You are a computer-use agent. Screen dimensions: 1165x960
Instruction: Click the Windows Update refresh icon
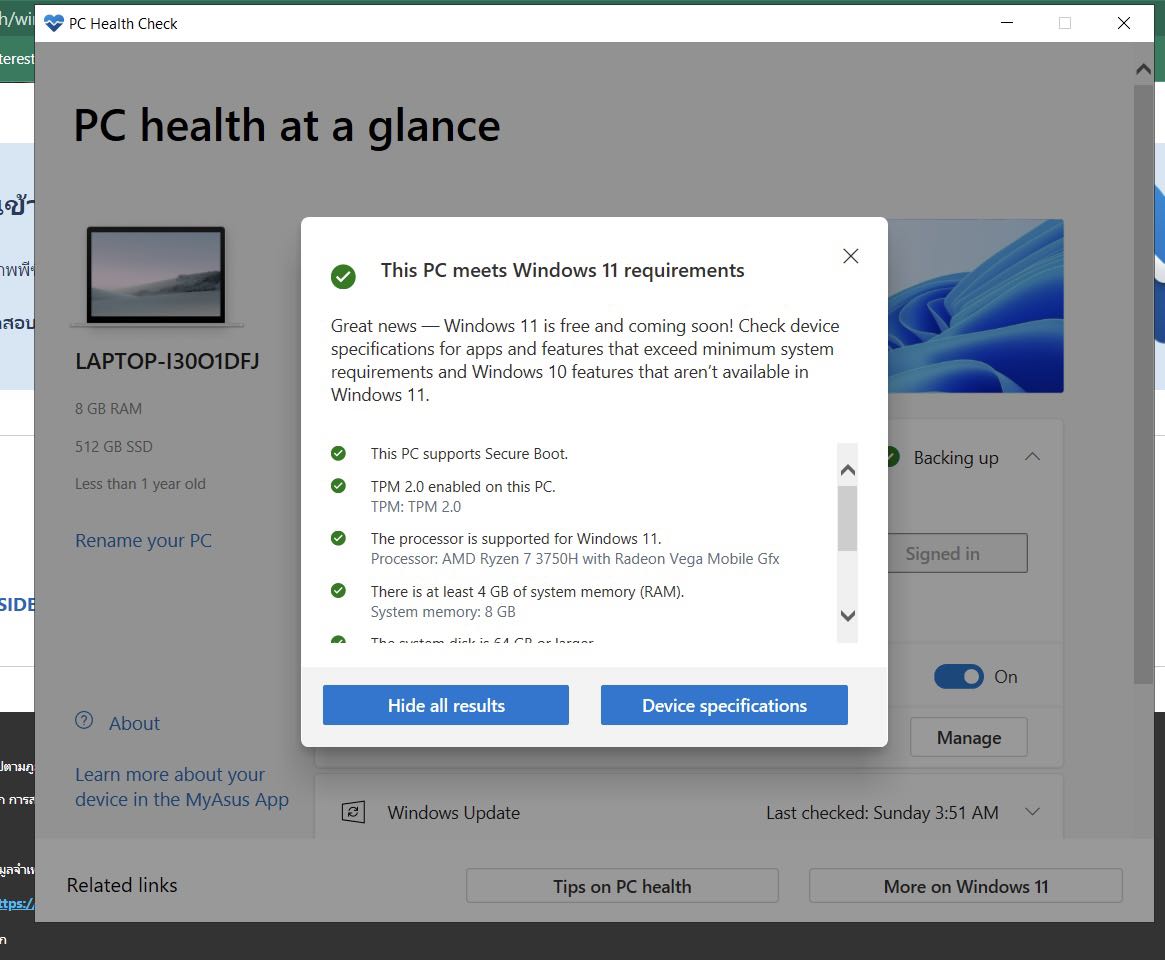pos(353,812)
